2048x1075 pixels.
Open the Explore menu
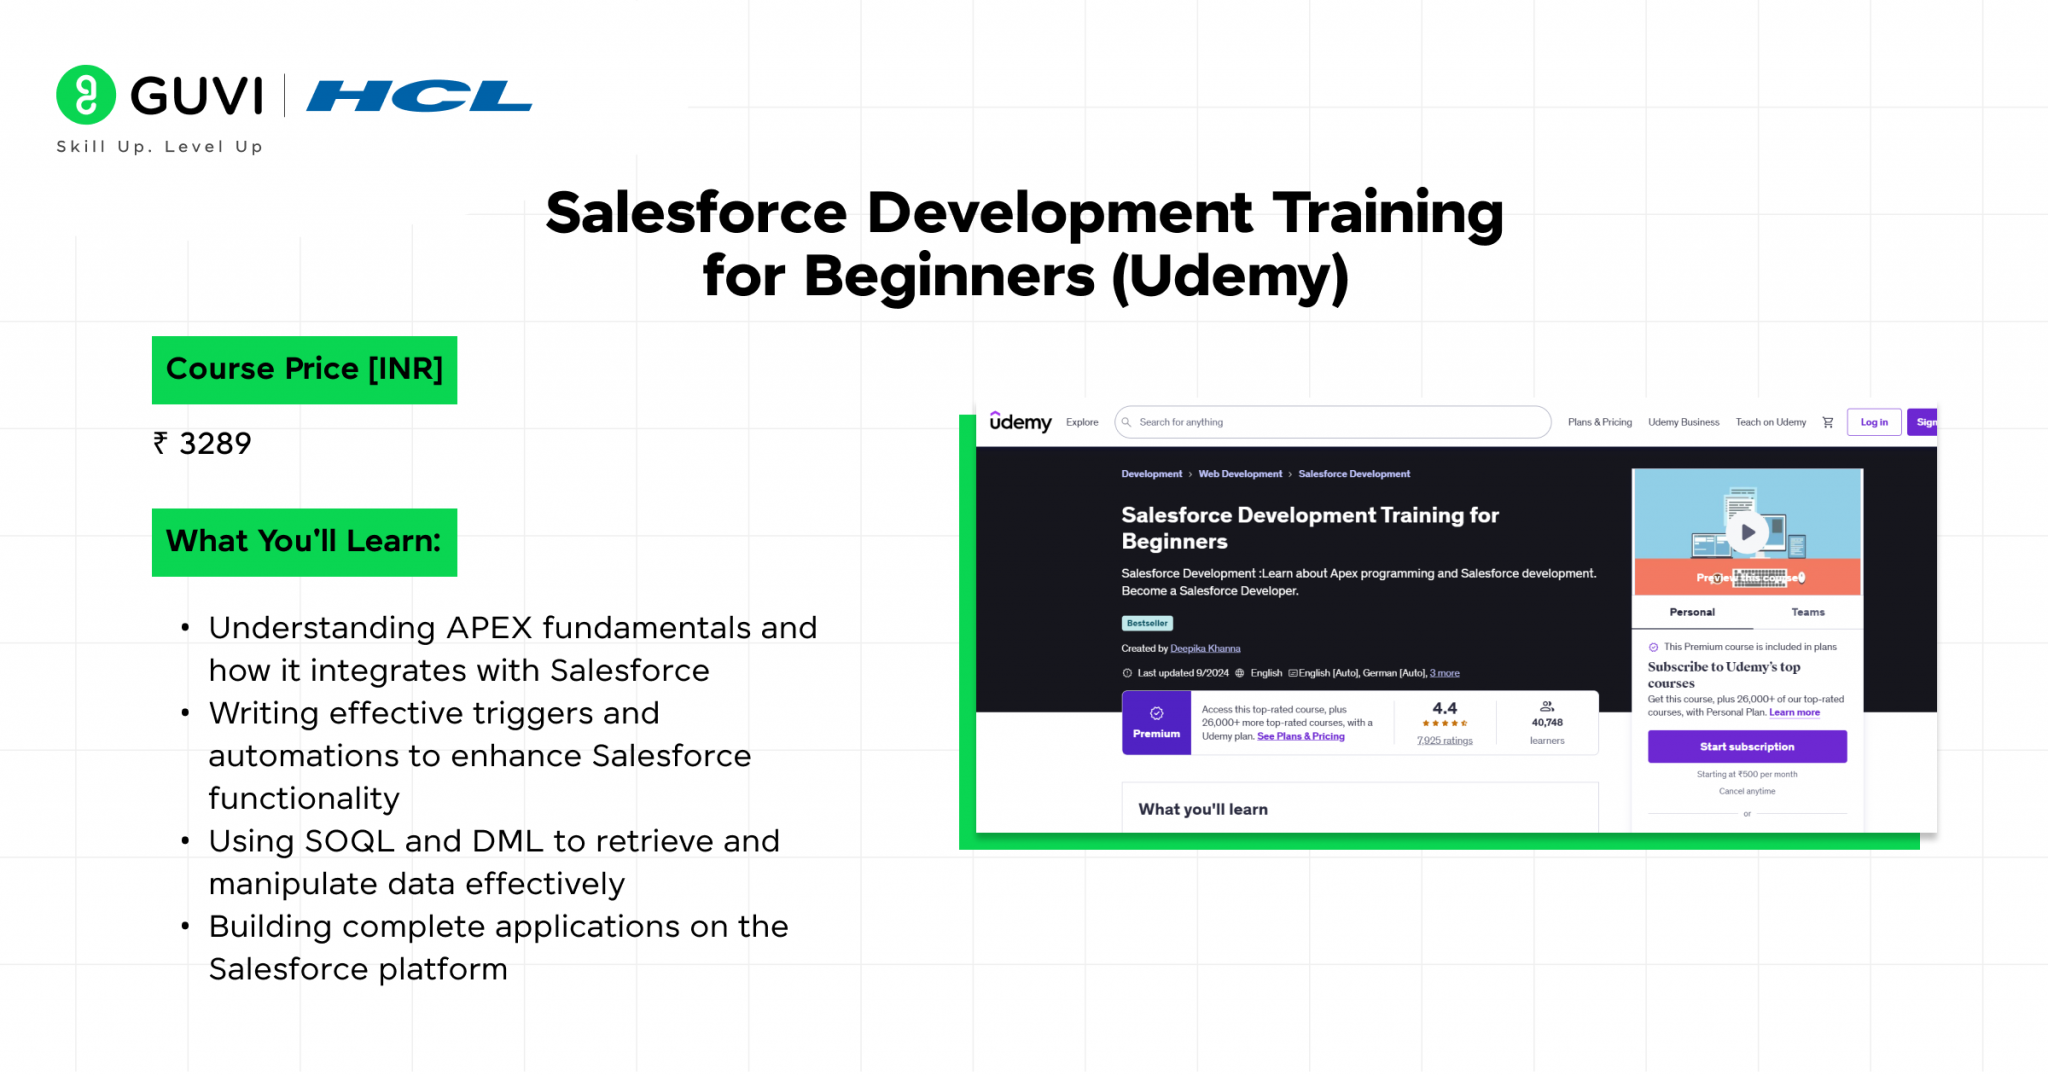pos(1081,422)
